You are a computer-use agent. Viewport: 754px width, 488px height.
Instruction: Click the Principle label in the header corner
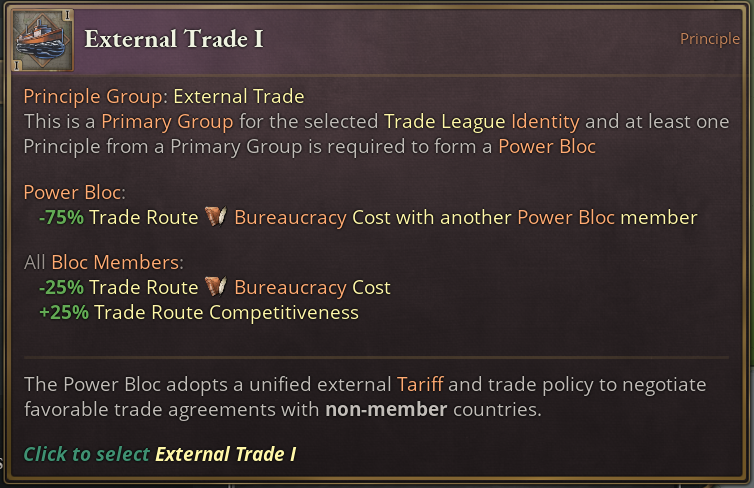pos(710,39)
